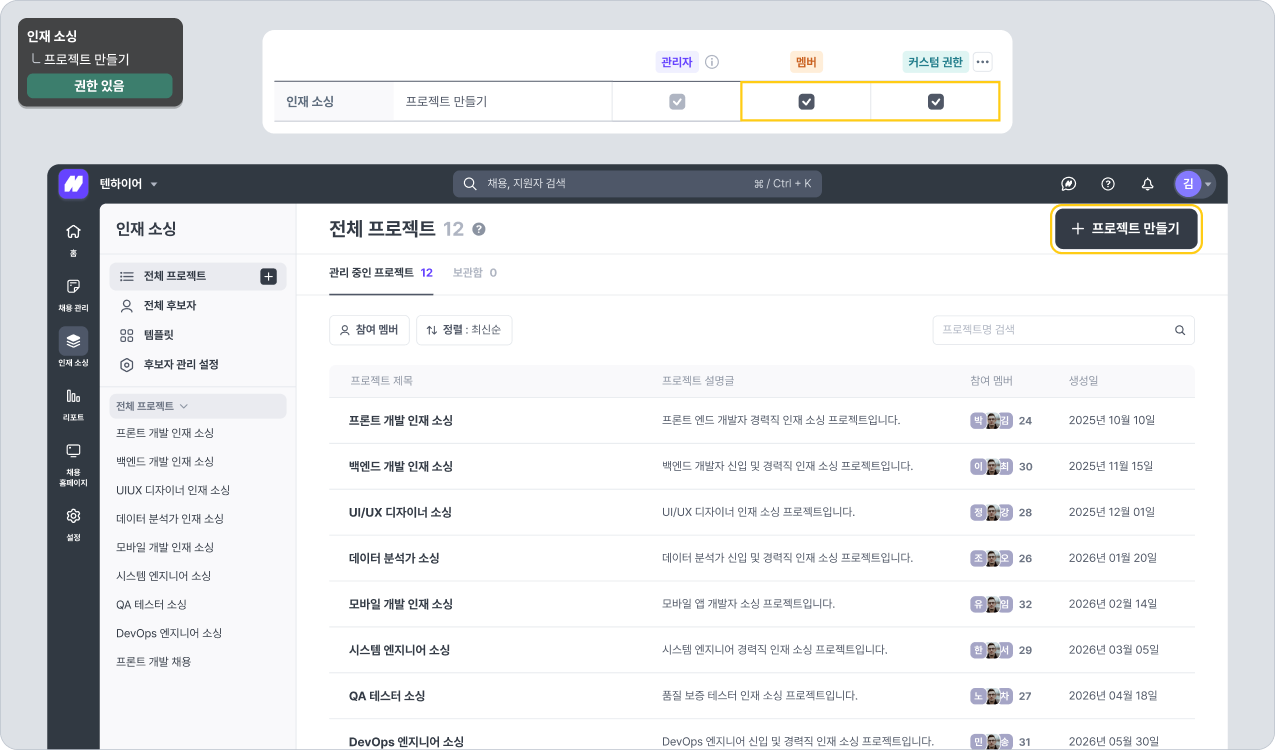Open 모바일 개발 인재 소싱 sidebar link
The image size is (1275, 750).
click(165, 548)
